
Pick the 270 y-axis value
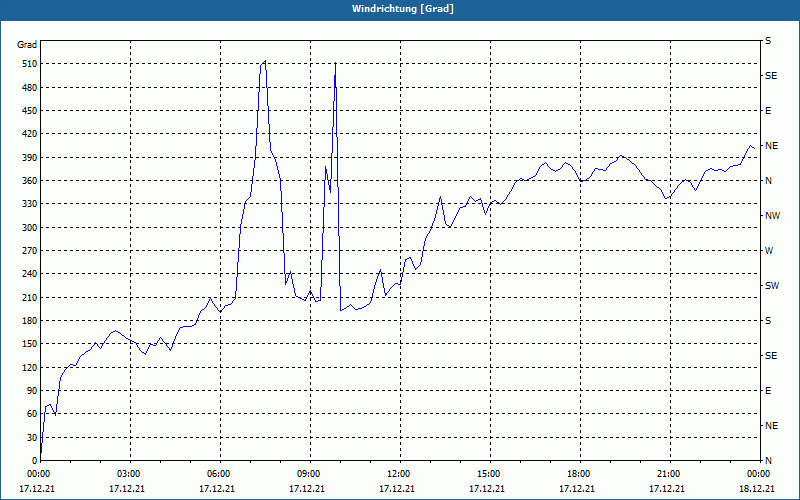coord(30,251)
